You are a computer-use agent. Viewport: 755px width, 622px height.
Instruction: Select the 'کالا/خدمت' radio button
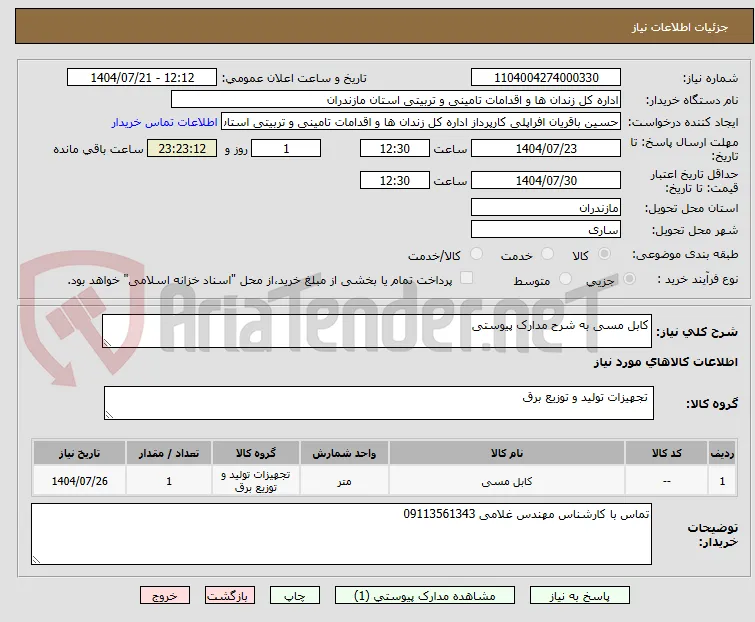click(476, 254)
